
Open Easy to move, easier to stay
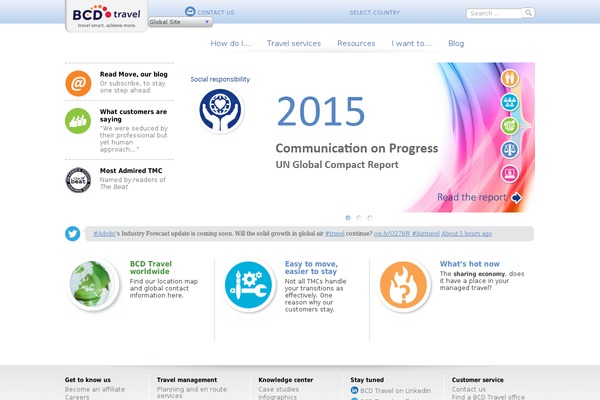pyautogui.click(x=311, y=268)
